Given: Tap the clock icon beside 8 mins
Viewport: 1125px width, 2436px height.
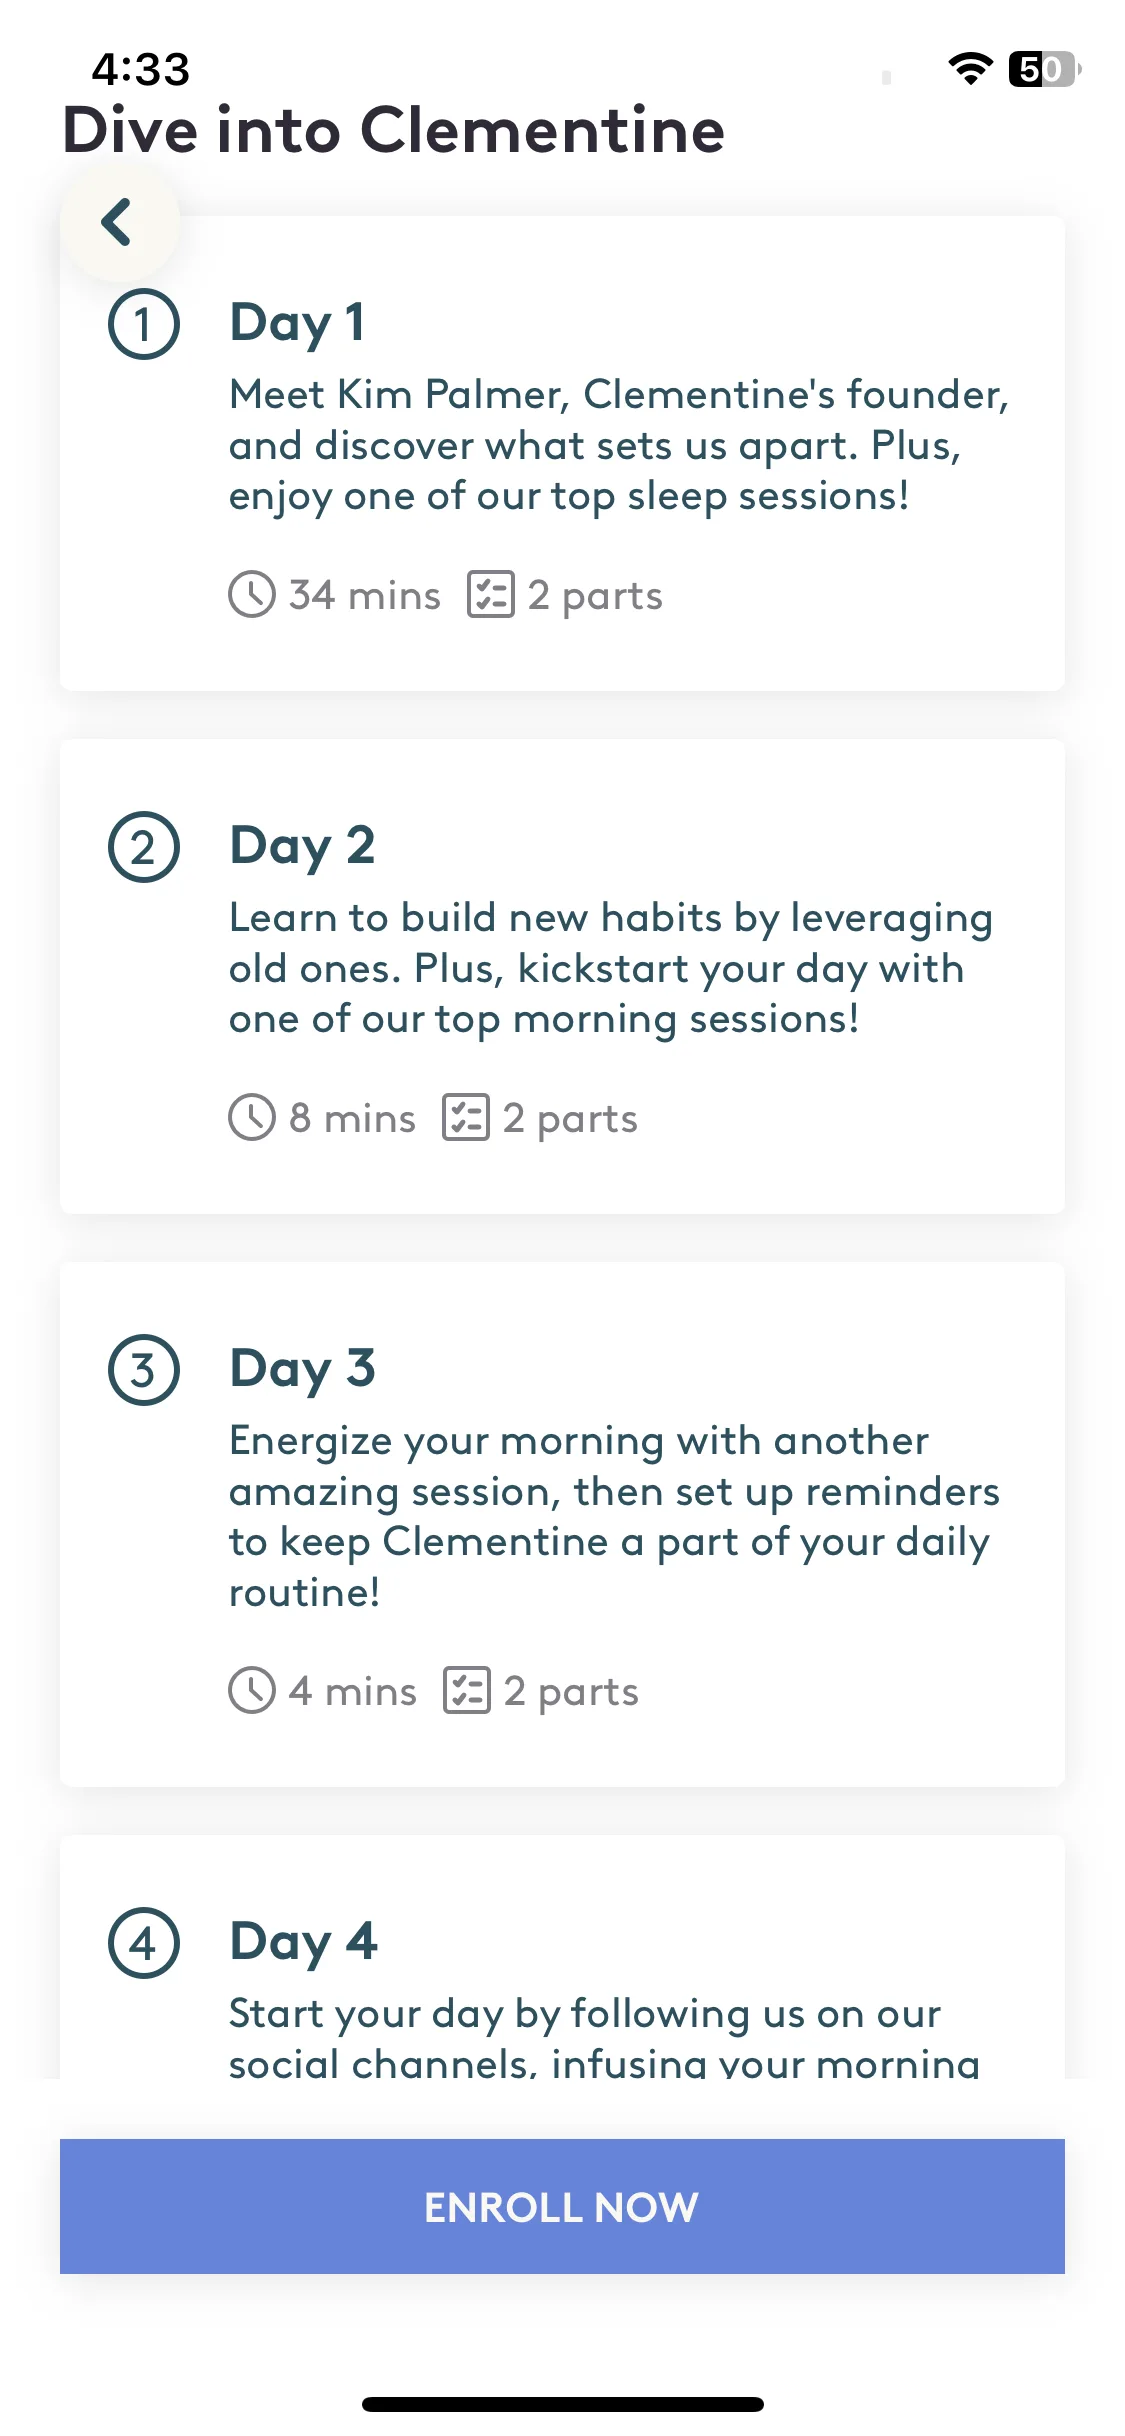Looking at the screenshot, I should click(252, 1118).
